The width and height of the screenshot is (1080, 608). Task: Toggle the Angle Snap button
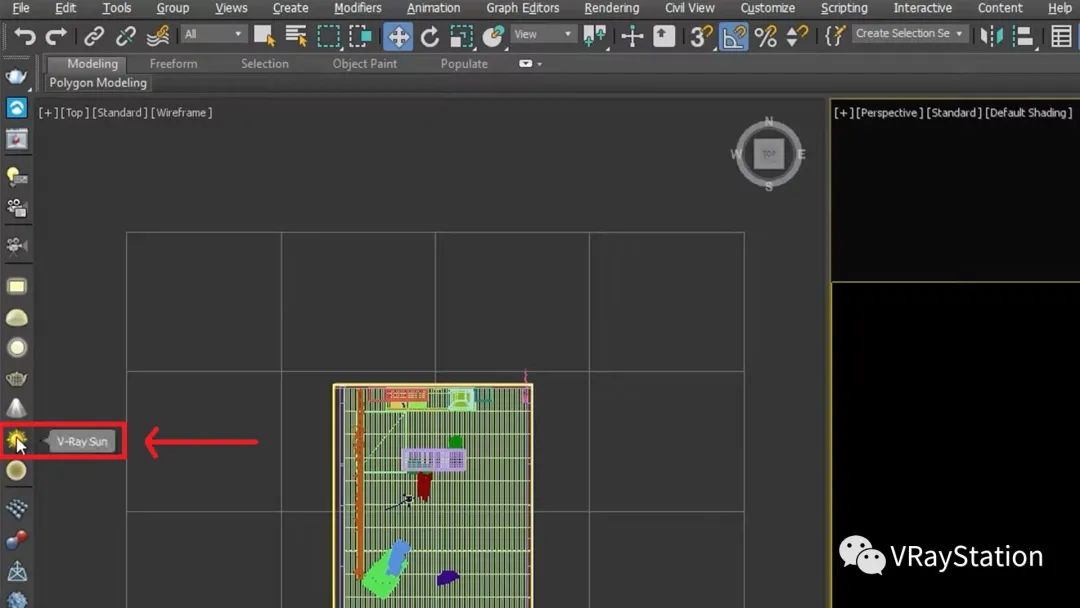(734, 37)
